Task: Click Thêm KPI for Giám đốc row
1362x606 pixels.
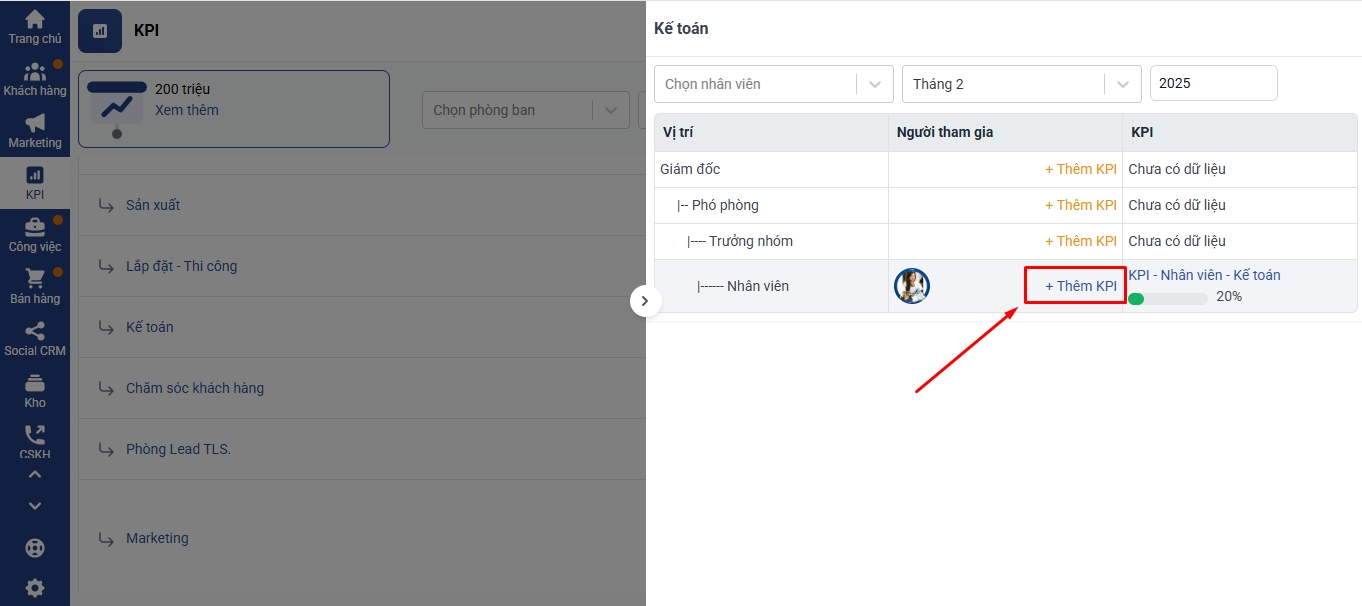Action: (x=1080, y=169)
